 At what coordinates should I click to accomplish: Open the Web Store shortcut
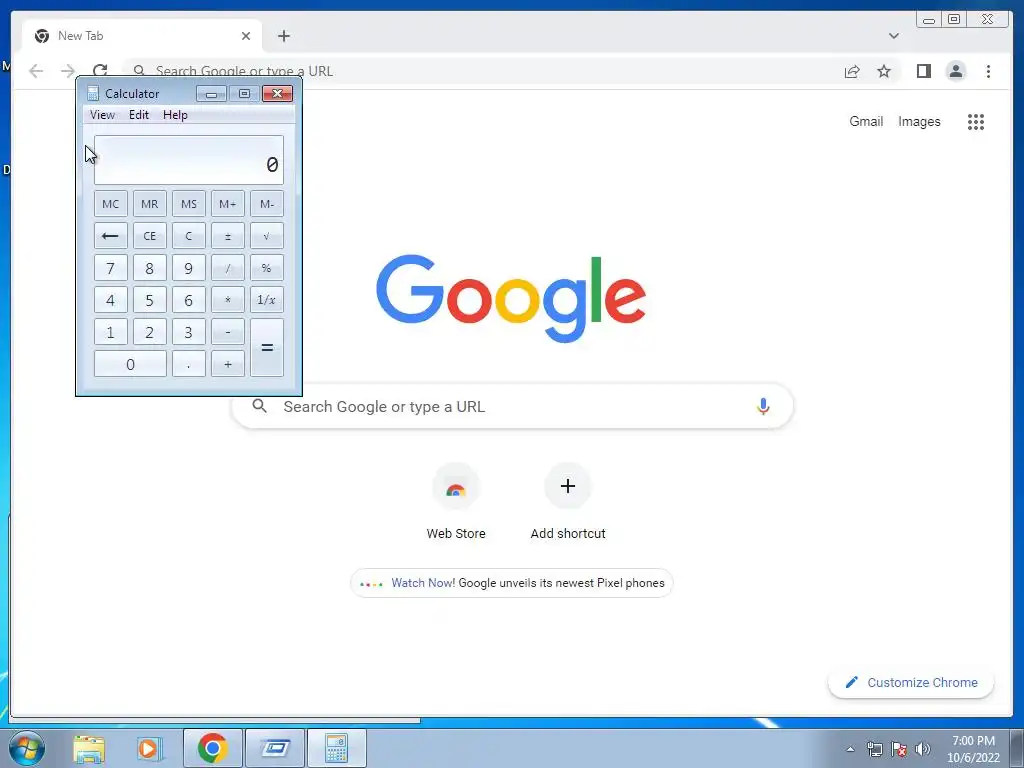[456, 502]
